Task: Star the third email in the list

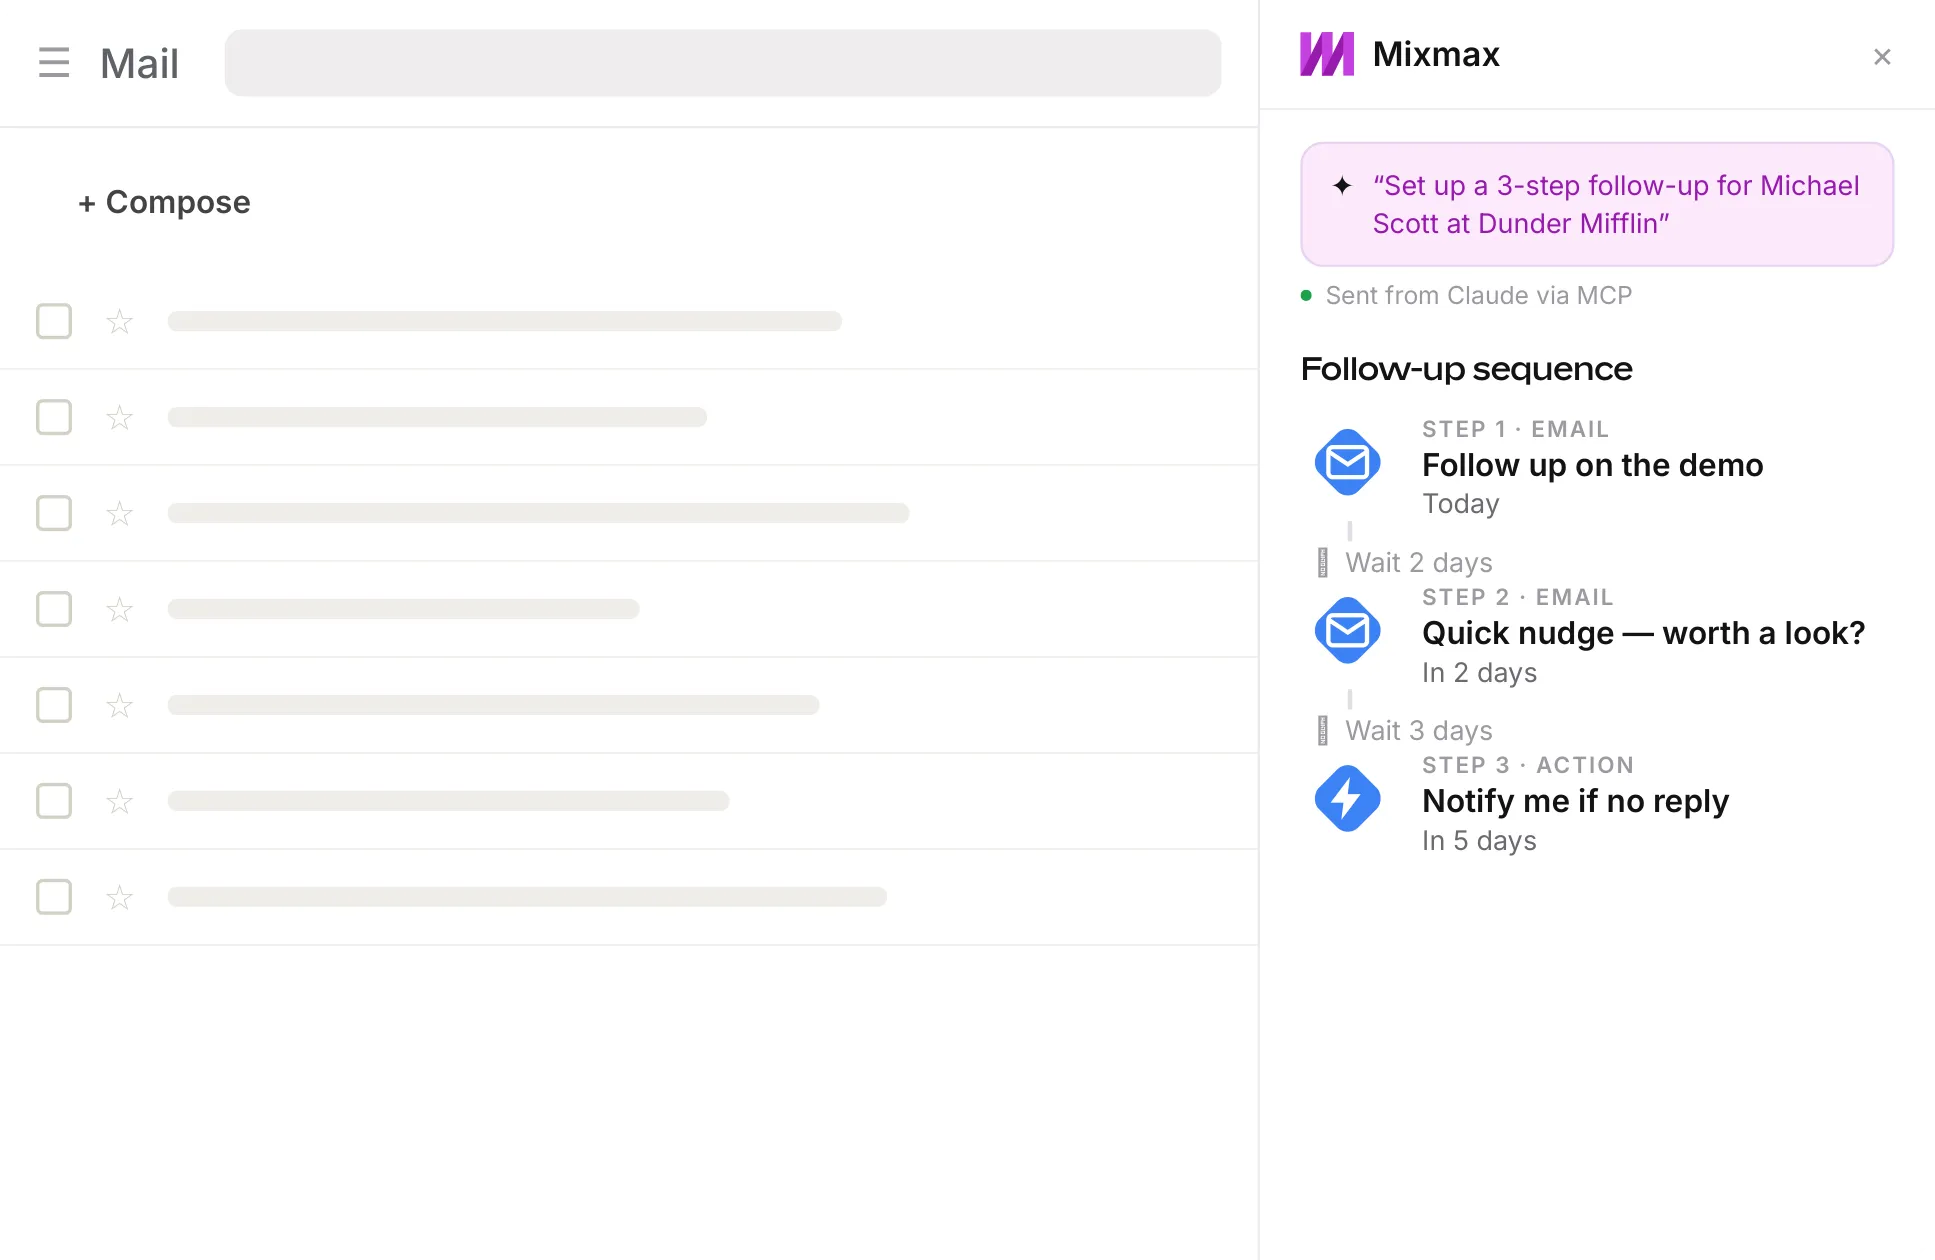Action: click(x=119, y=513)
